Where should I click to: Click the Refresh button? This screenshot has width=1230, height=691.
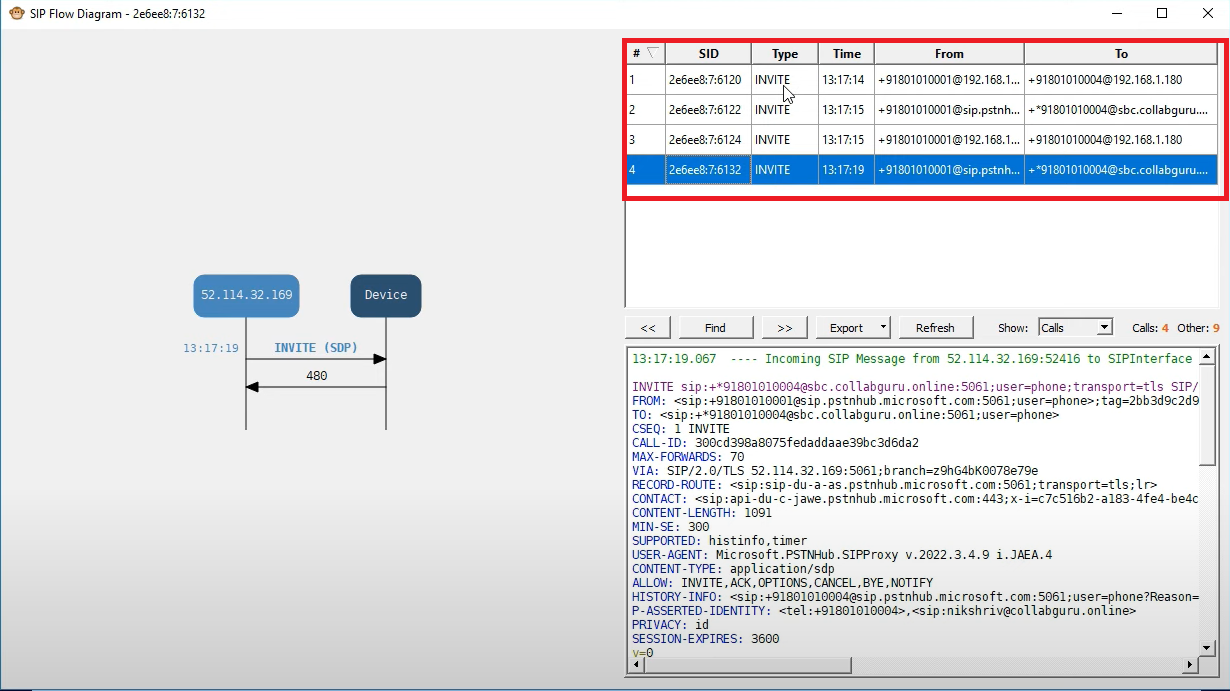(935, 327)
